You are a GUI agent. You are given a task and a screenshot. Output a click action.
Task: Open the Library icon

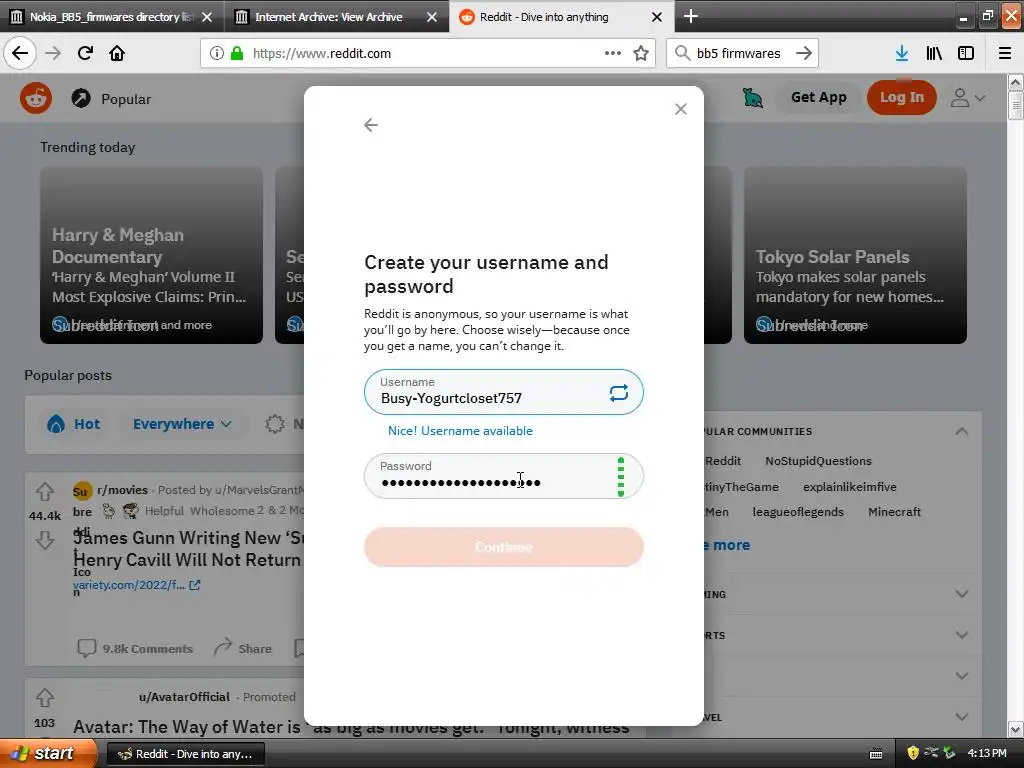(934, 54)
